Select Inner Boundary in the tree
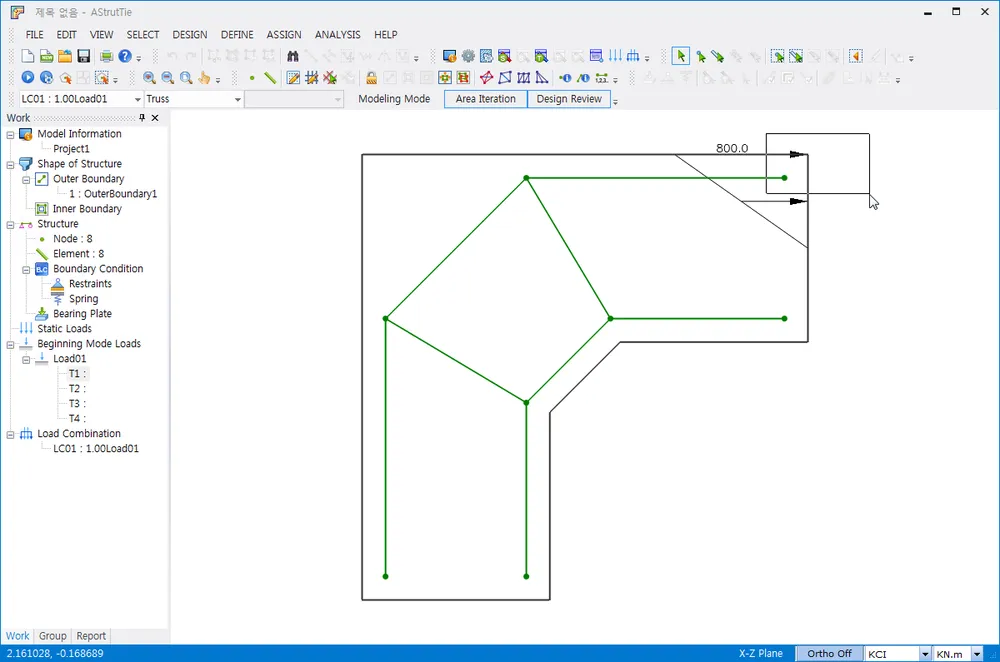Viewport: 1000px width, 662px height. coord(87,209)
